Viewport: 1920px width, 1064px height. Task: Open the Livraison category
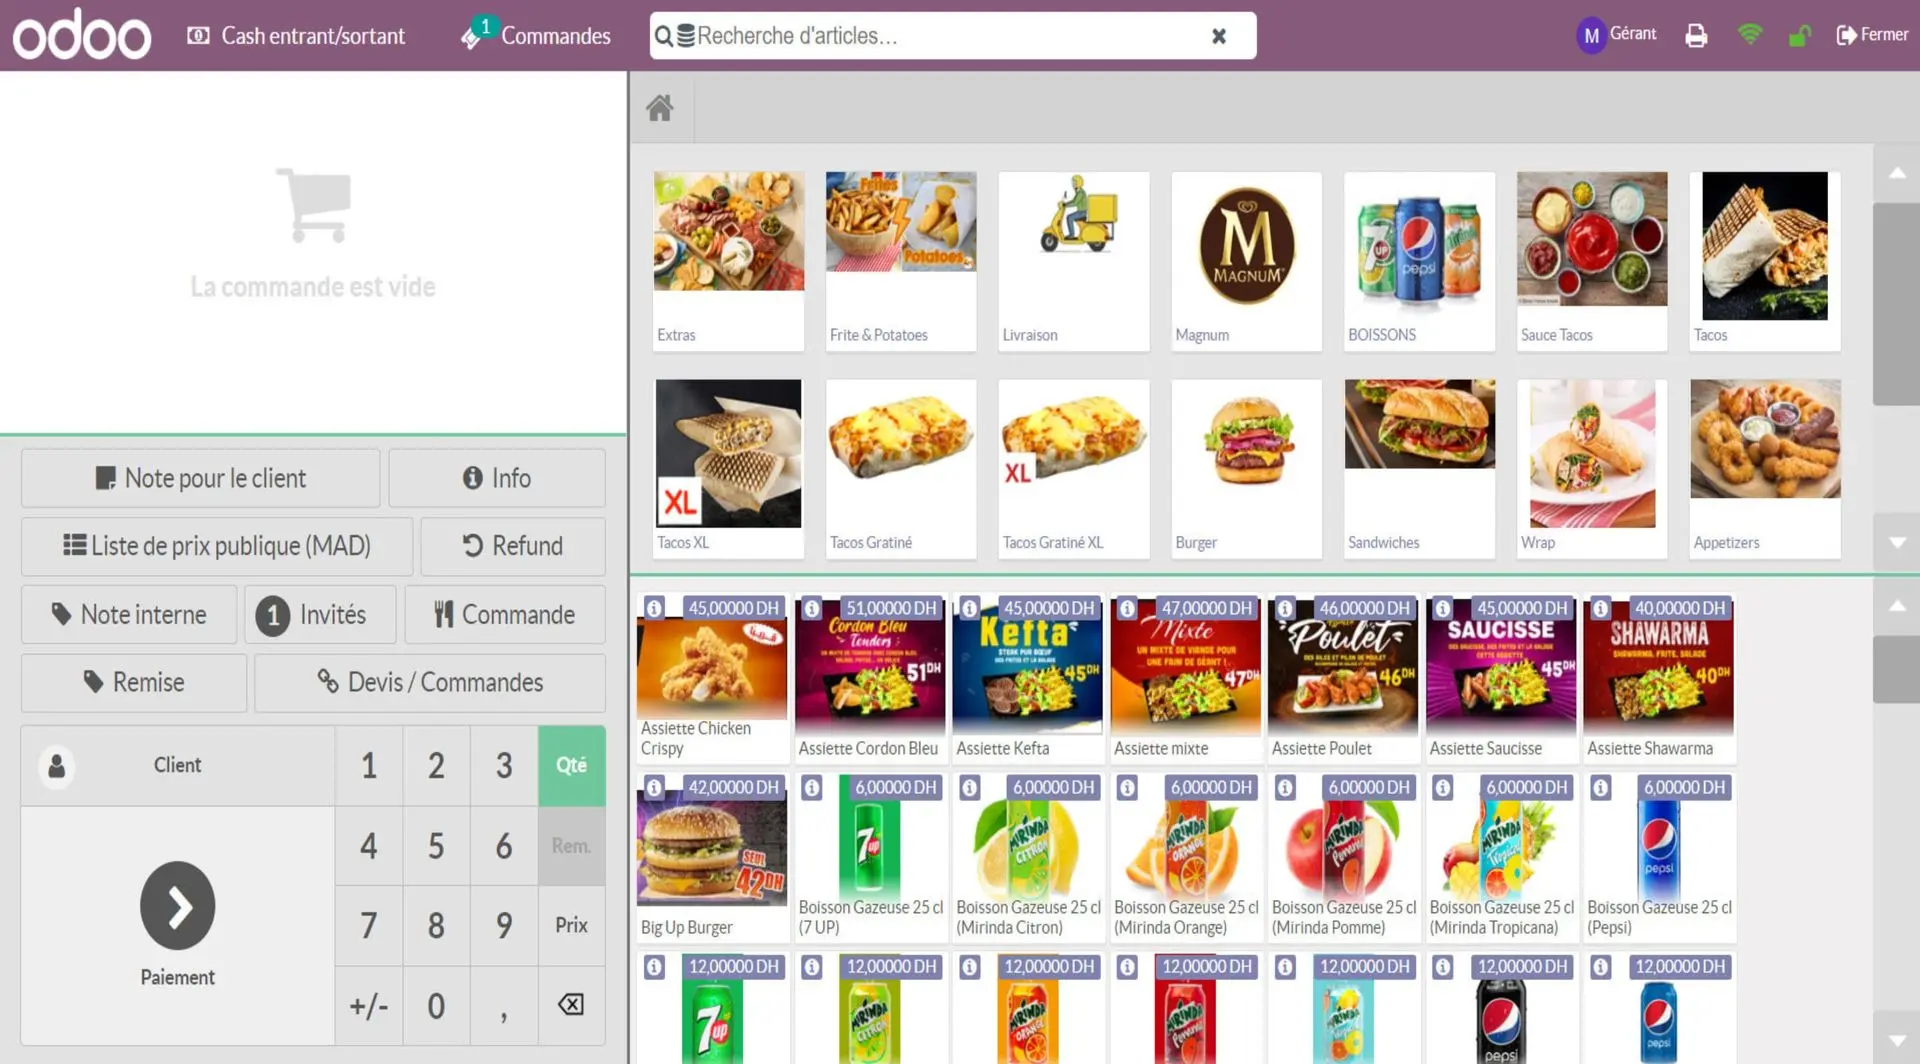click(x=1073, y=261)
